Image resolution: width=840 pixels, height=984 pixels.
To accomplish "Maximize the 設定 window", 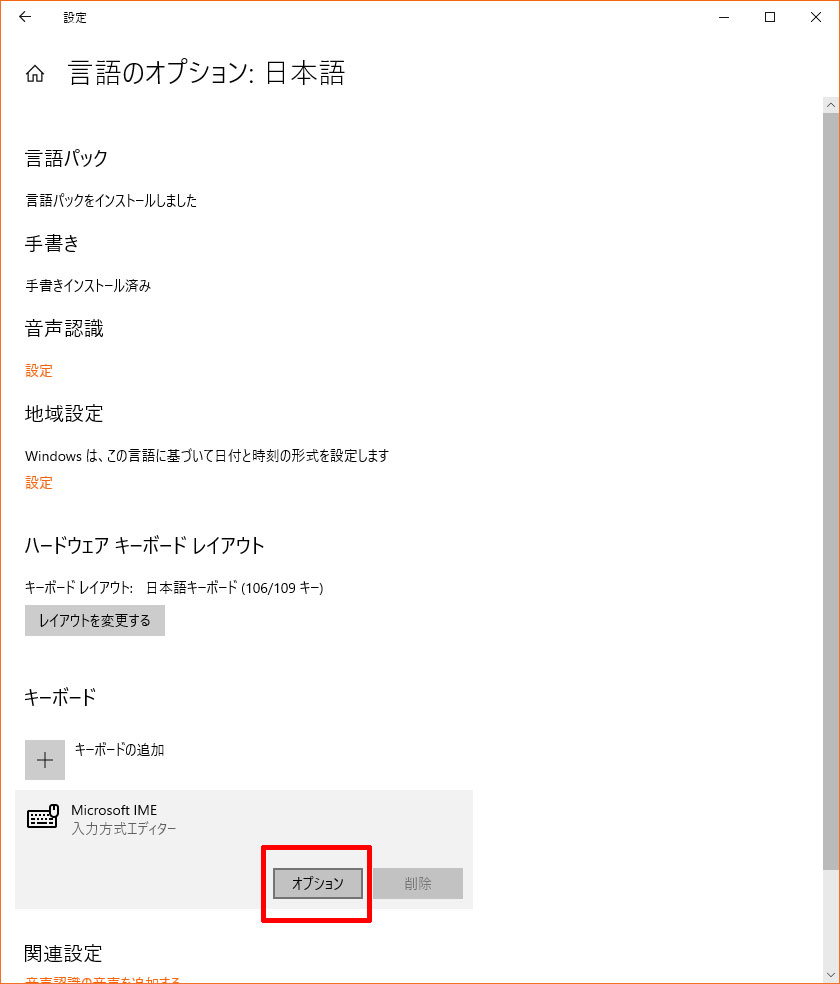I will [x=770, y=17].
